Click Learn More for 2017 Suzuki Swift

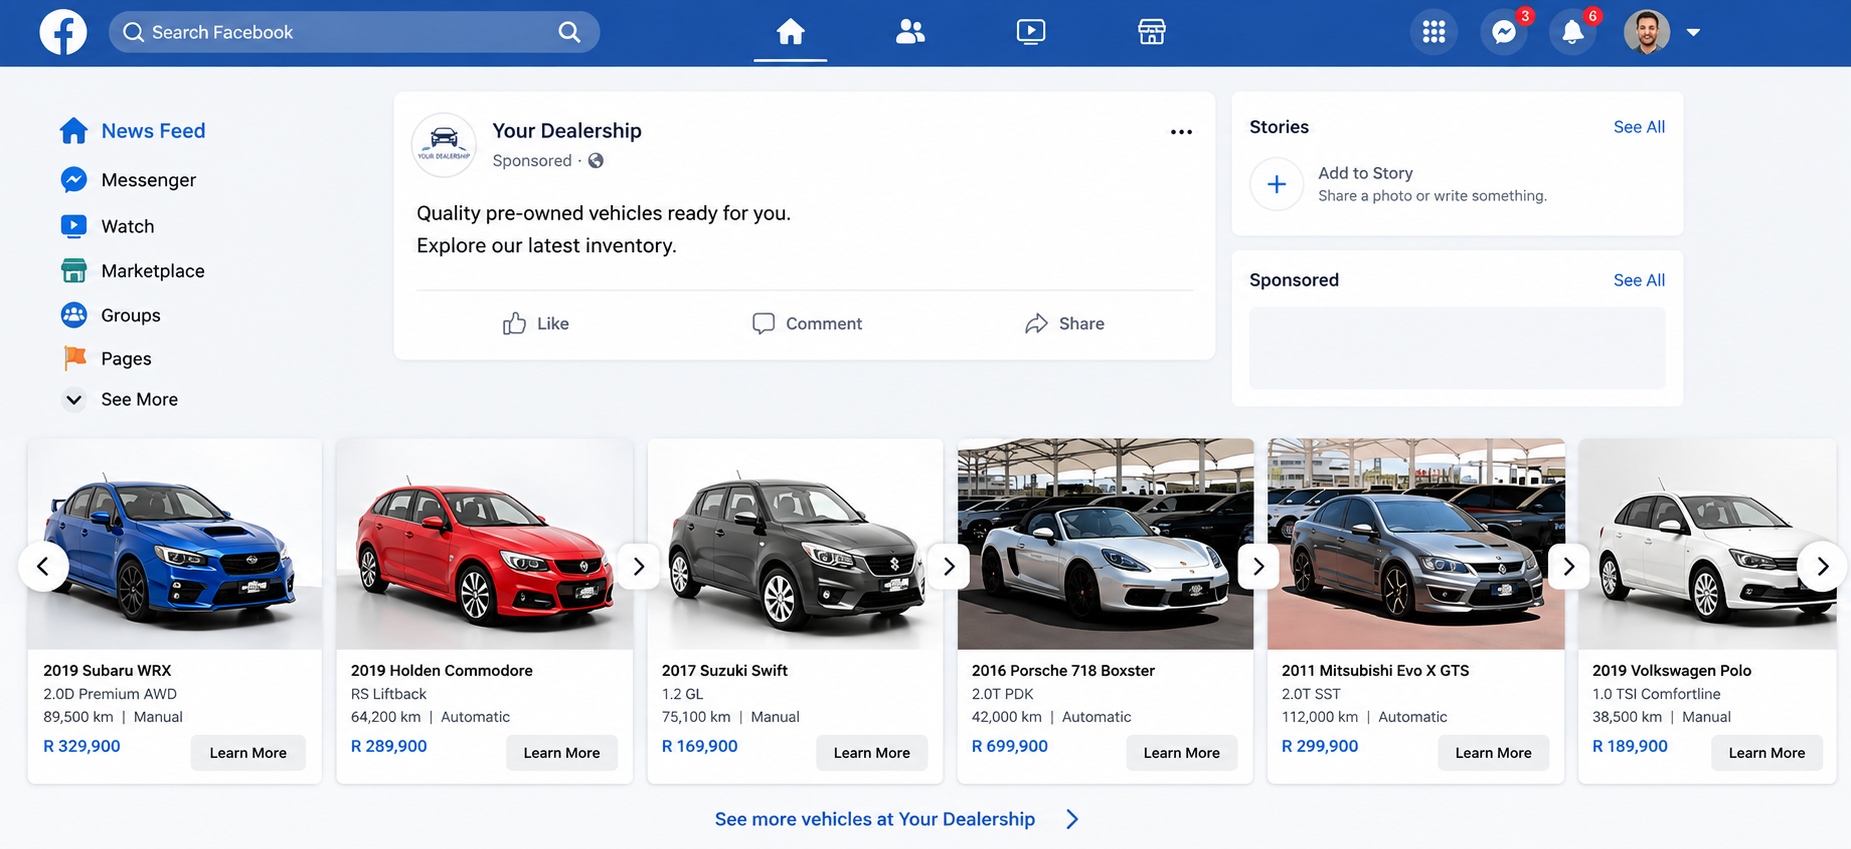coord(872,753)
